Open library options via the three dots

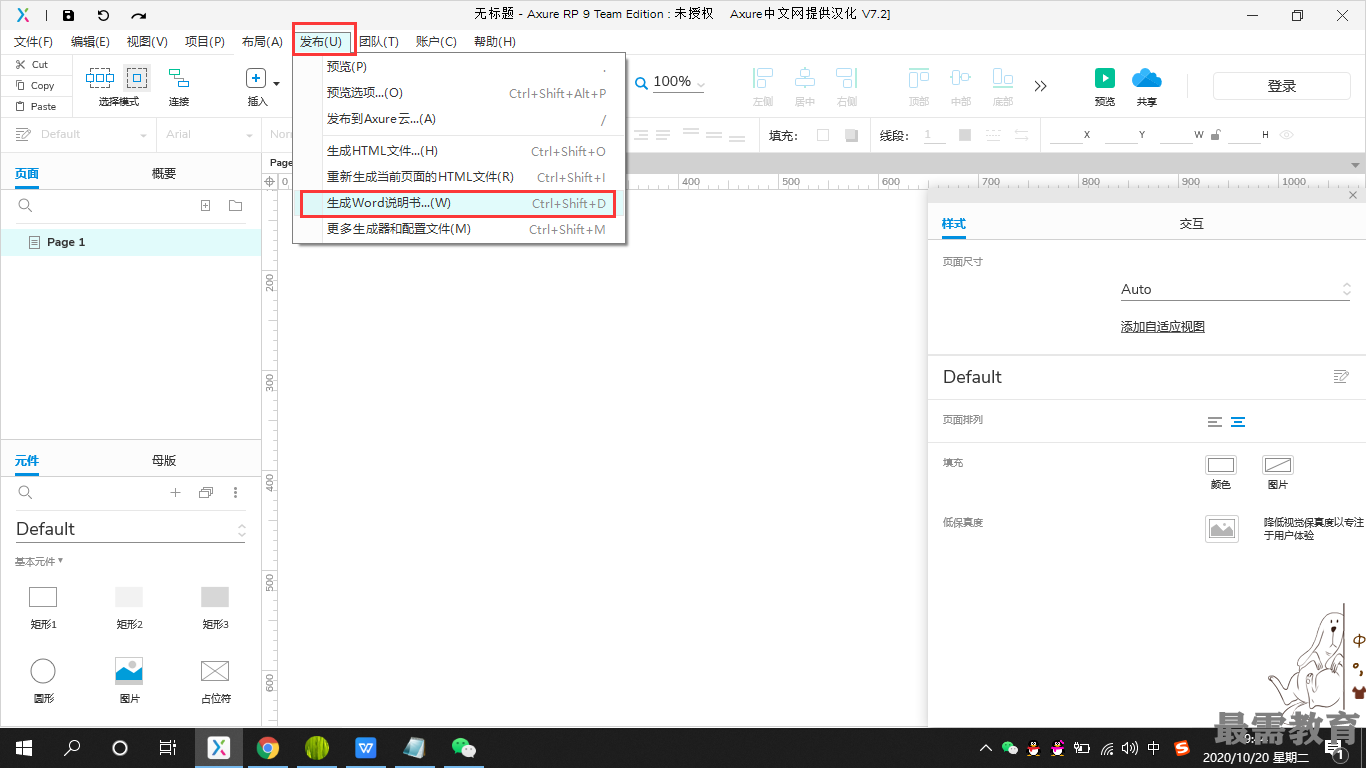coord(236,492)
